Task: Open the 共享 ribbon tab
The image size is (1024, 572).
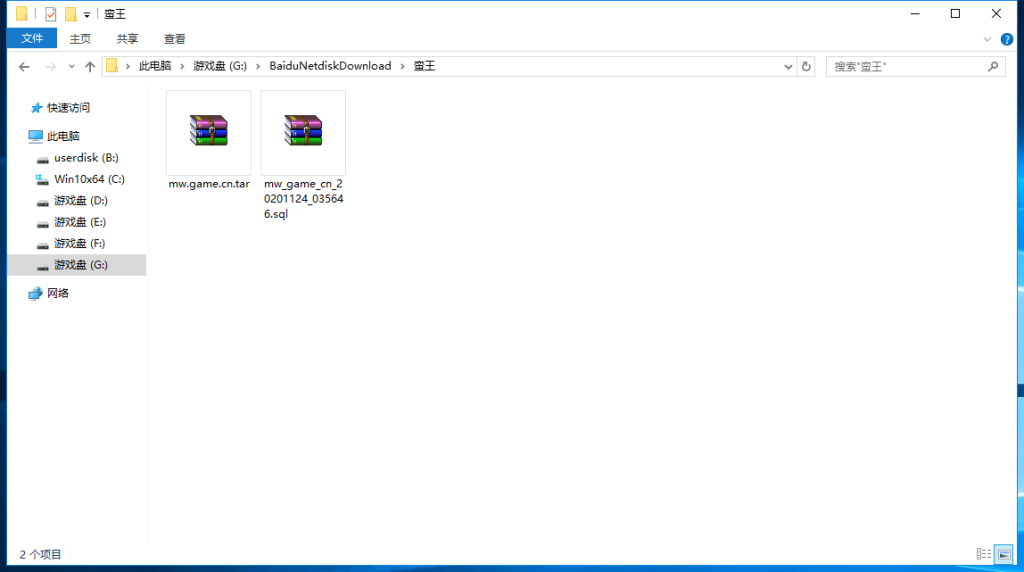Action: [x=127, y=39]
